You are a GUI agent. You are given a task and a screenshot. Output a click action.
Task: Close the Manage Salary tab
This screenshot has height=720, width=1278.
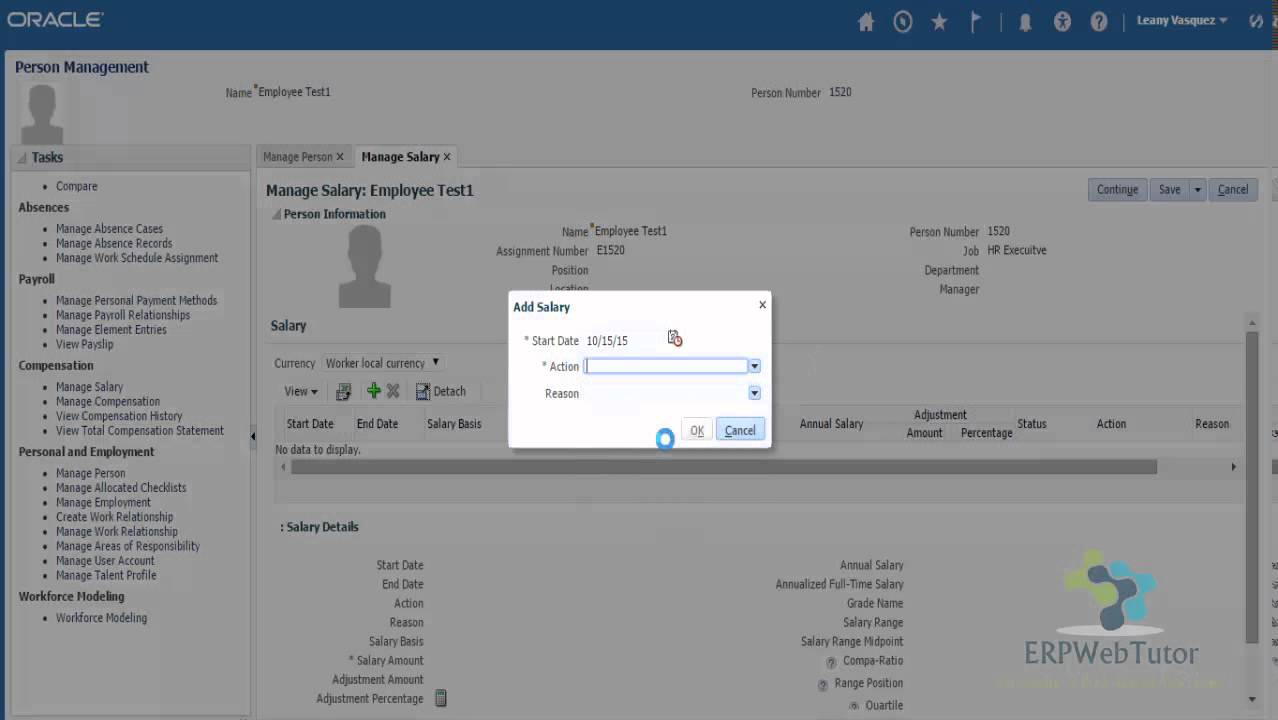point(447,157)
